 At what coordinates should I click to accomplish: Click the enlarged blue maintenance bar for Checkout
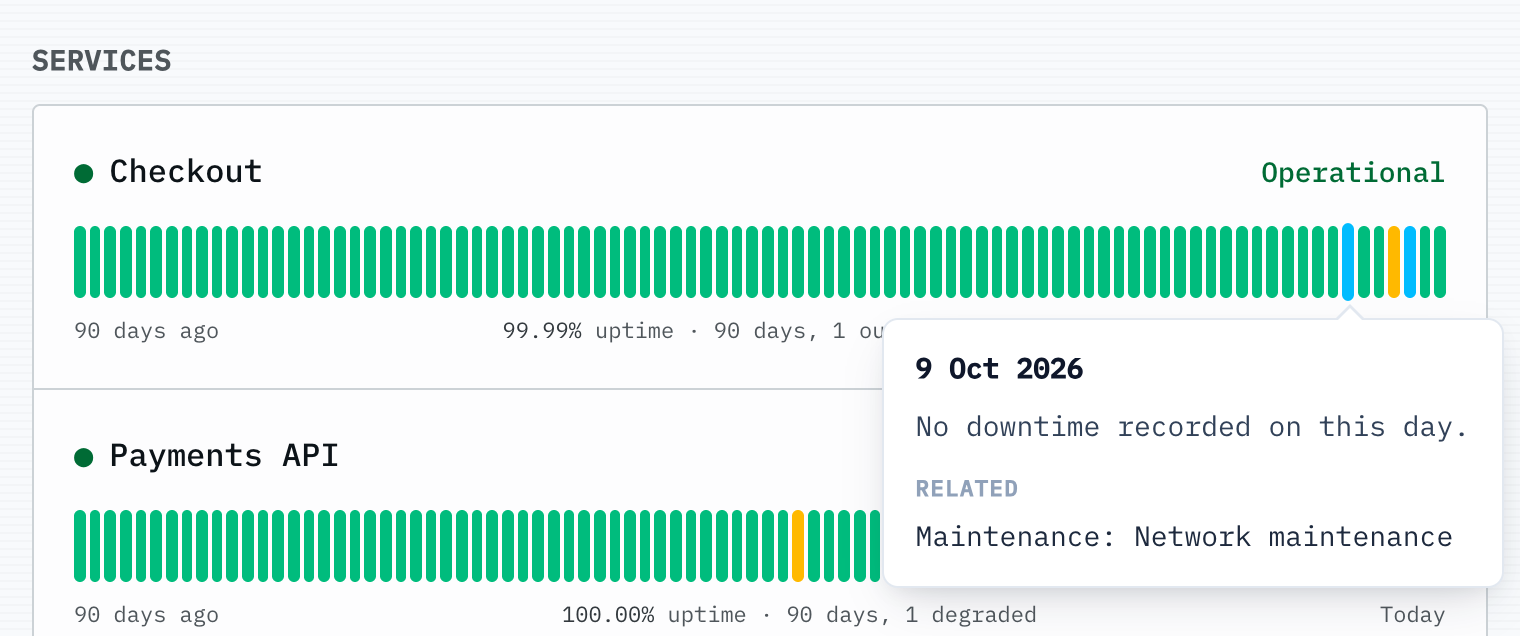[x=1348, y=262]
